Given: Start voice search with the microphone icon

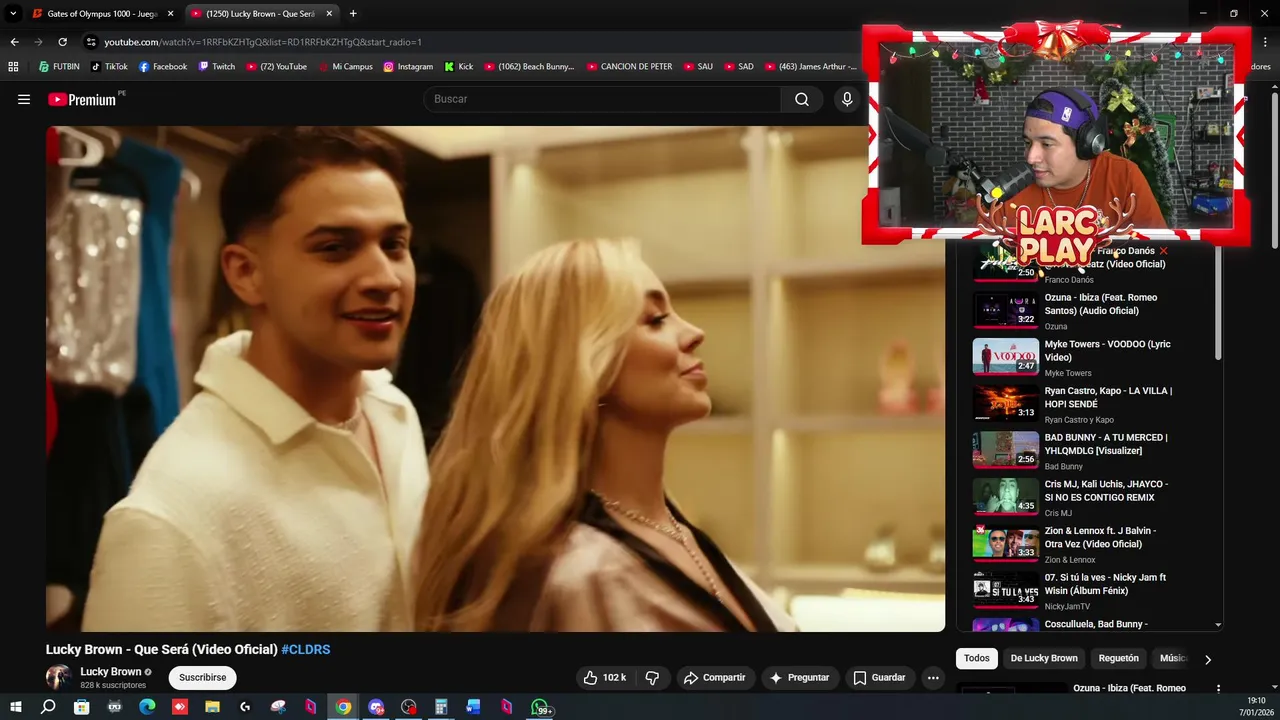Looking at the screenshot, I should click(847, 99).
